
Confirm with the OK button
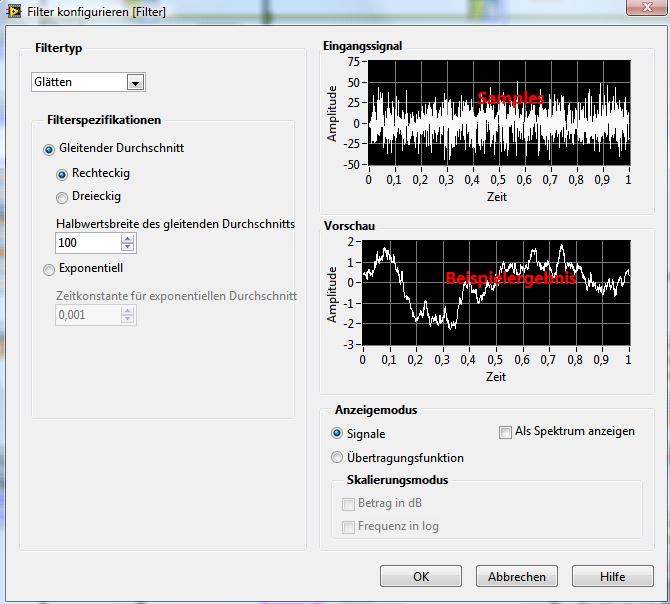(421, 576)
